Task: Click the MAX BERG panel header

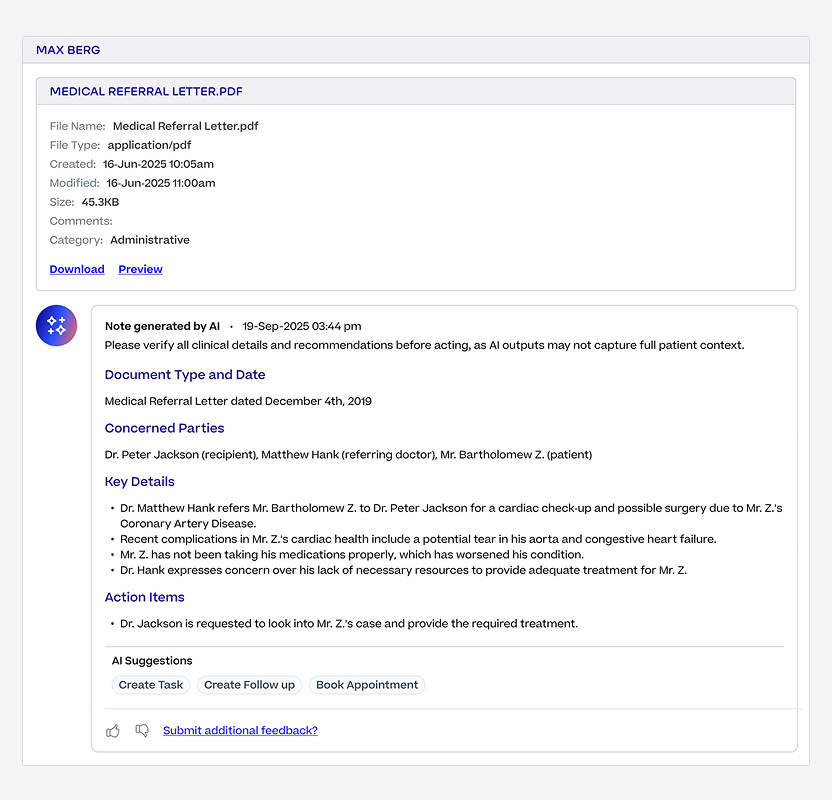Action: pyautogui.click(x=416, y=50)
